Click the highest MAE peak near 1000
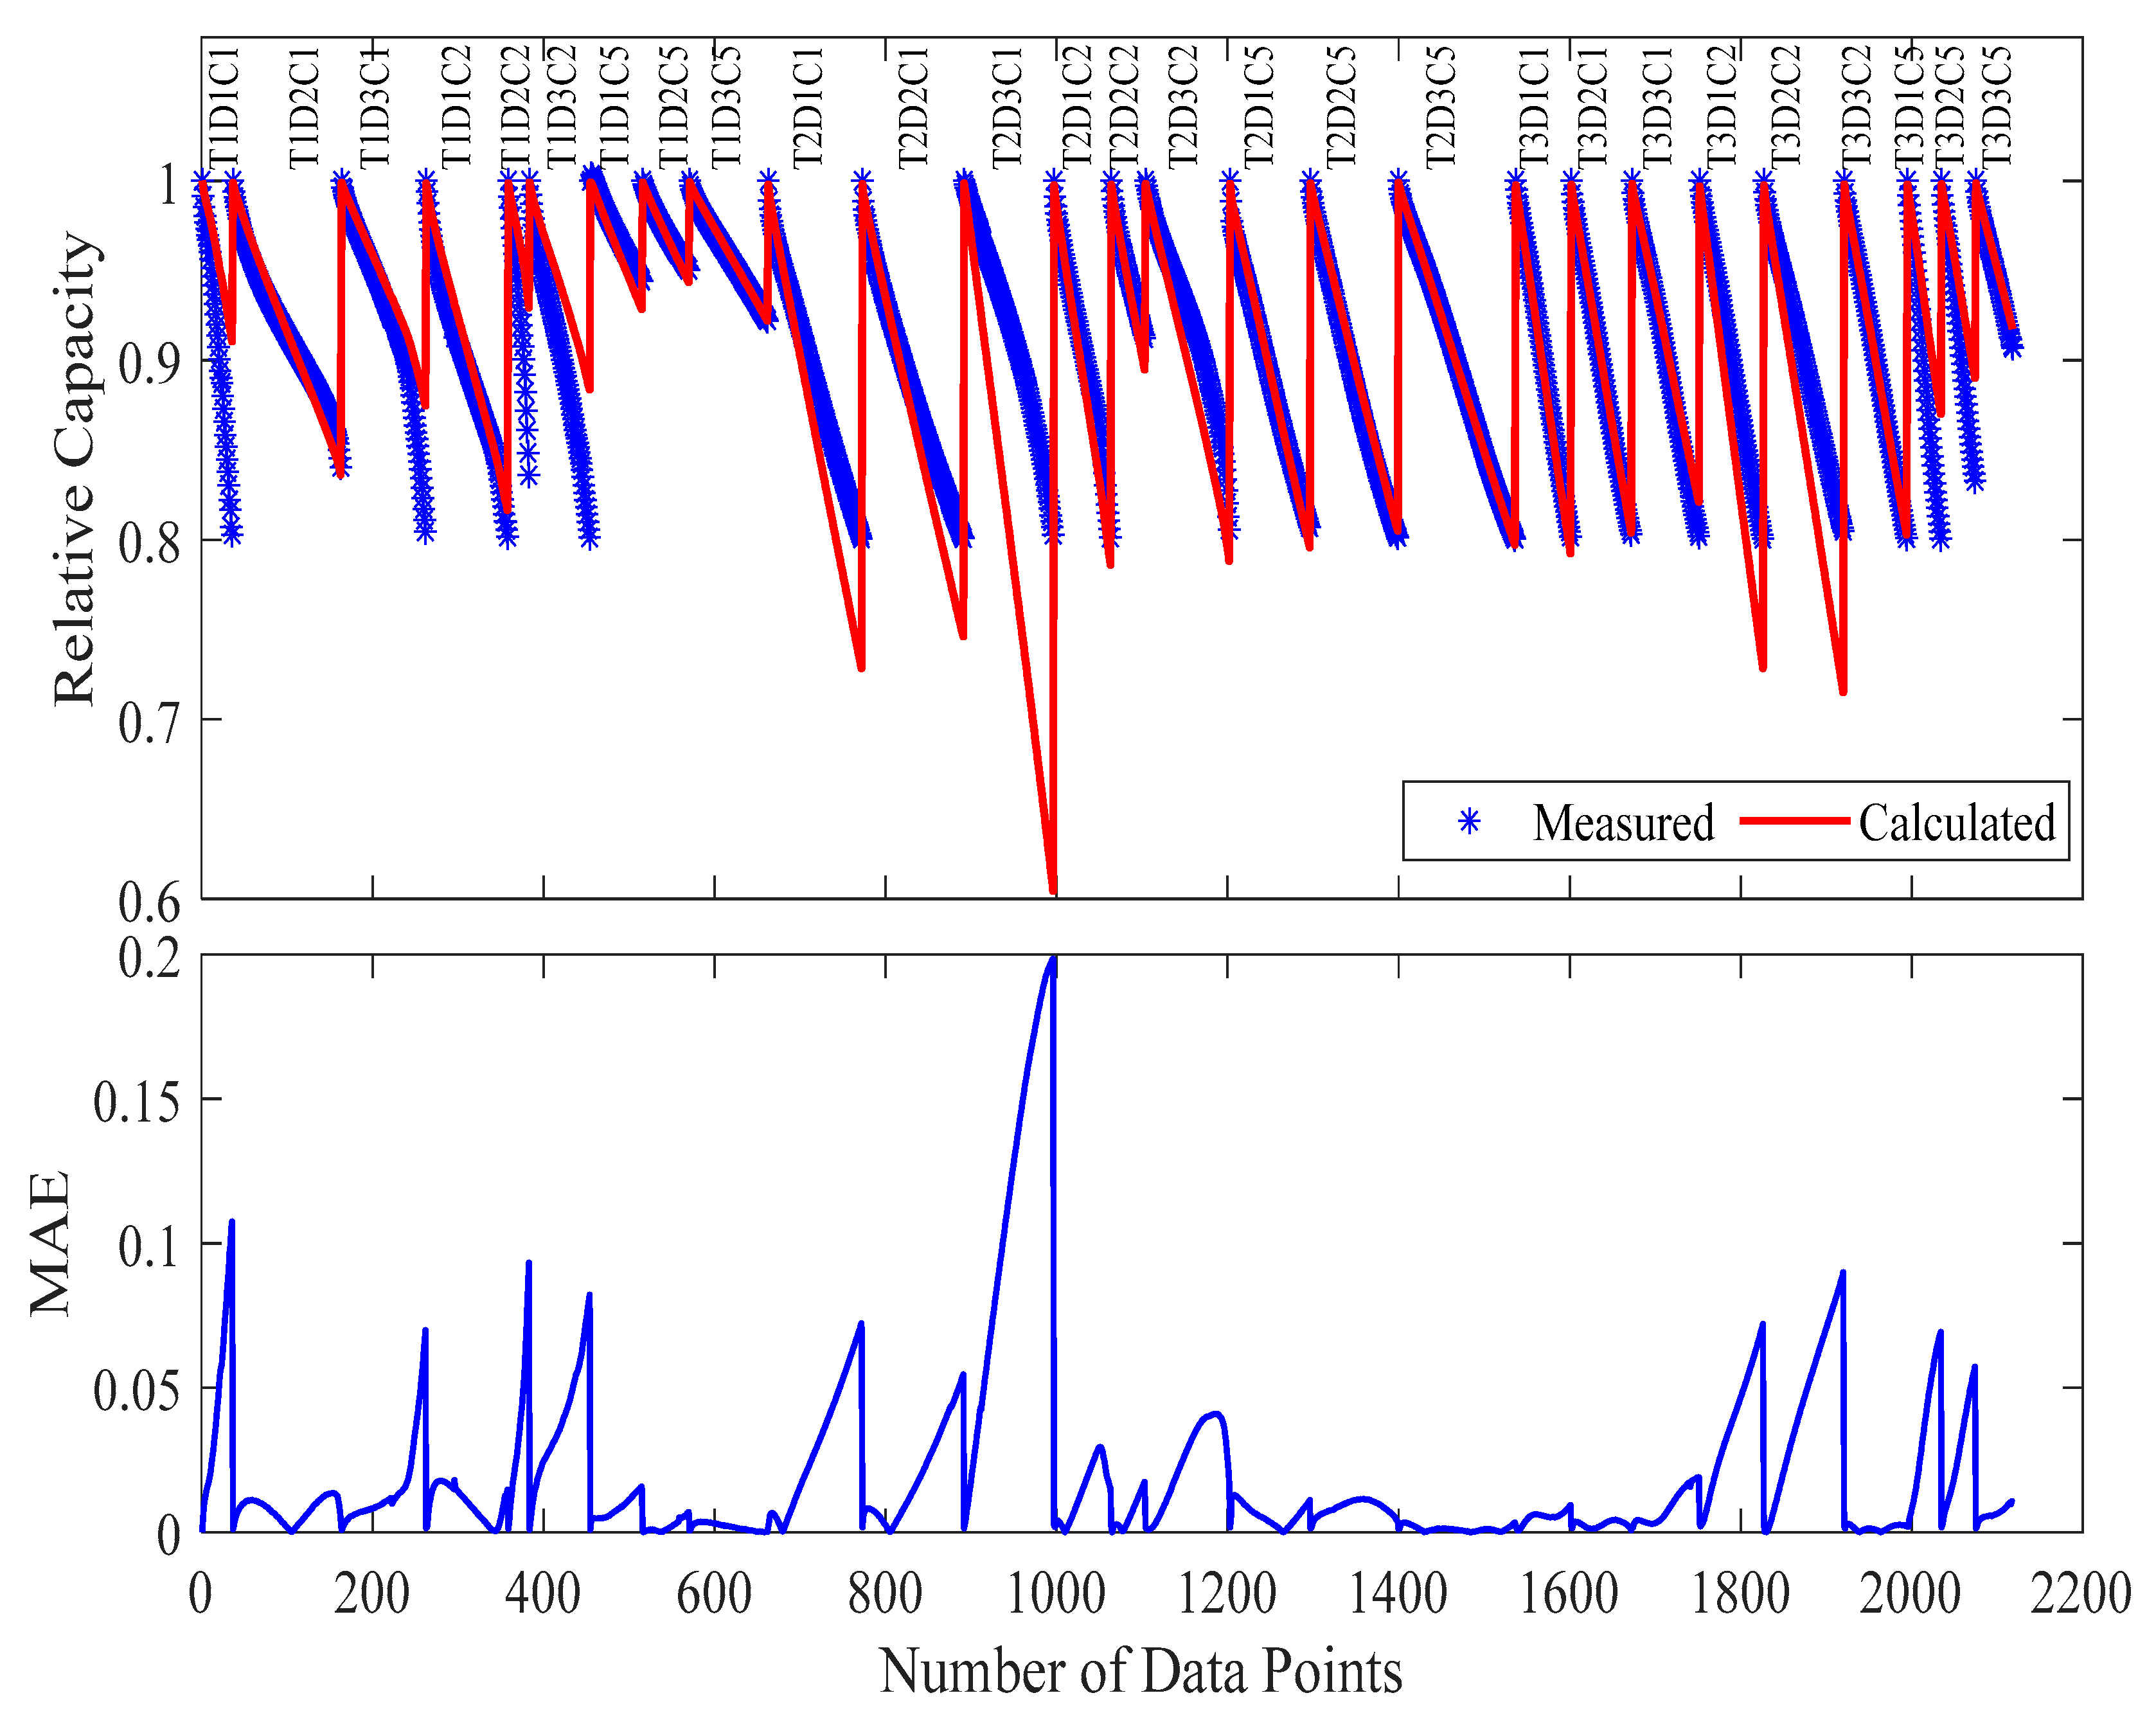Image resolution: width=2156 pixels, height=1720 pixels. [1052, 960]
